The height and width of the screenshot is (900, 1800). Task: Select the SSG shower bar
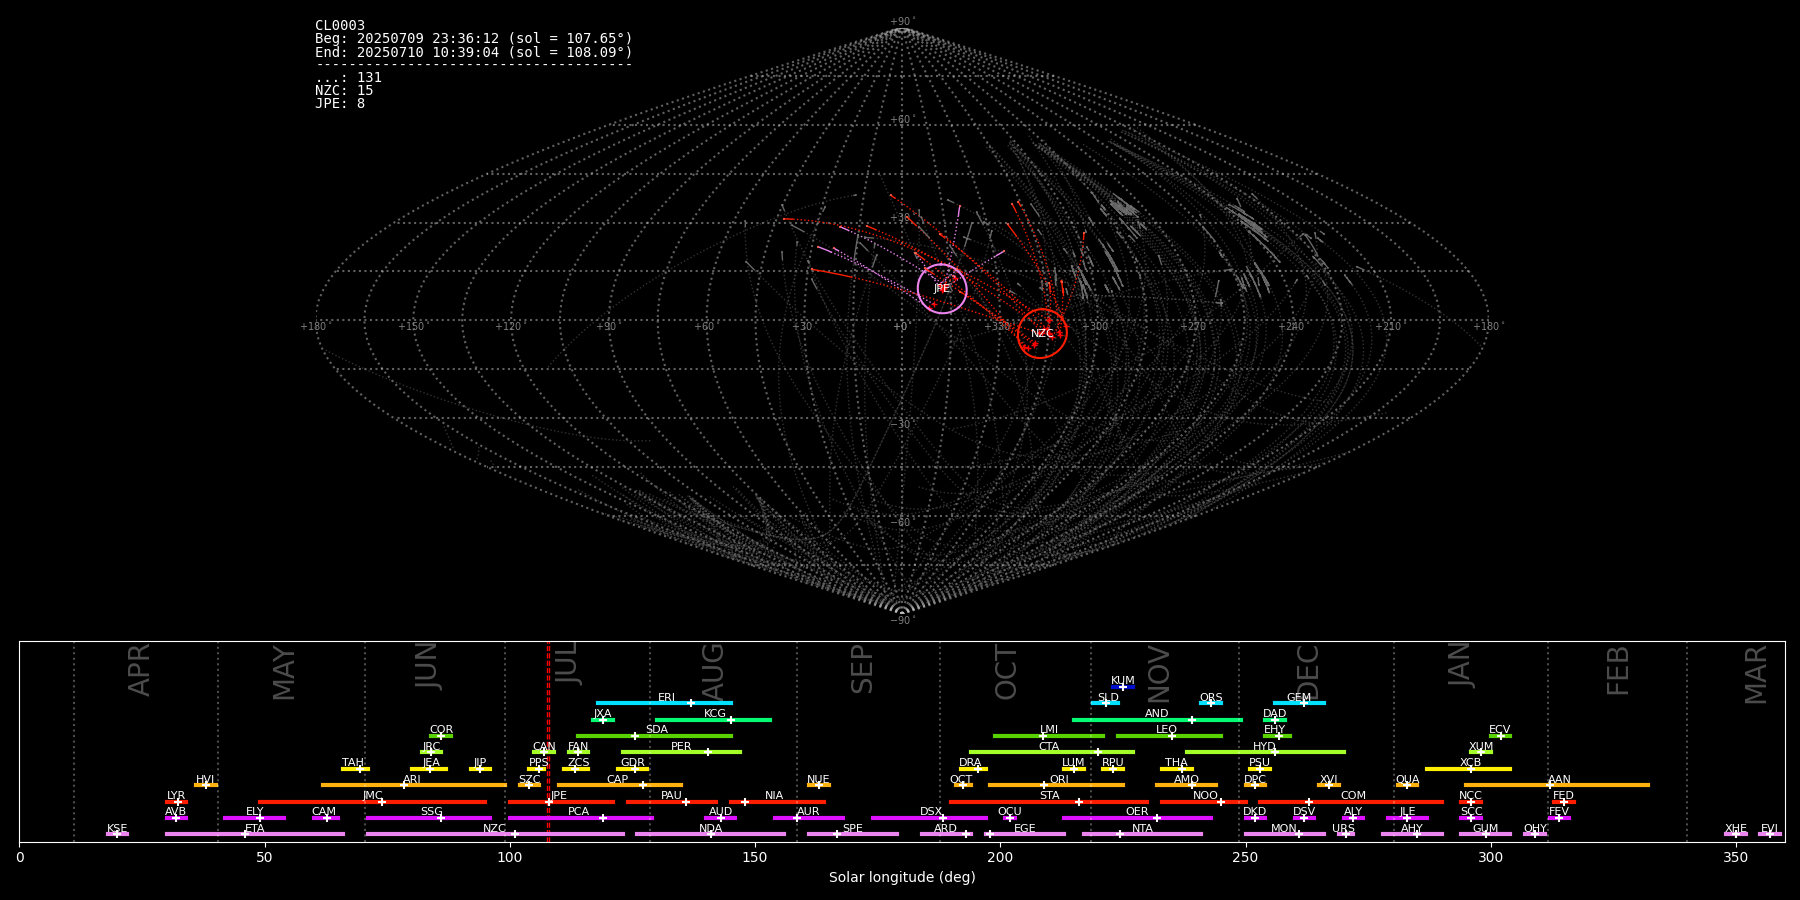pyautogui.click(x=428, y=818)
